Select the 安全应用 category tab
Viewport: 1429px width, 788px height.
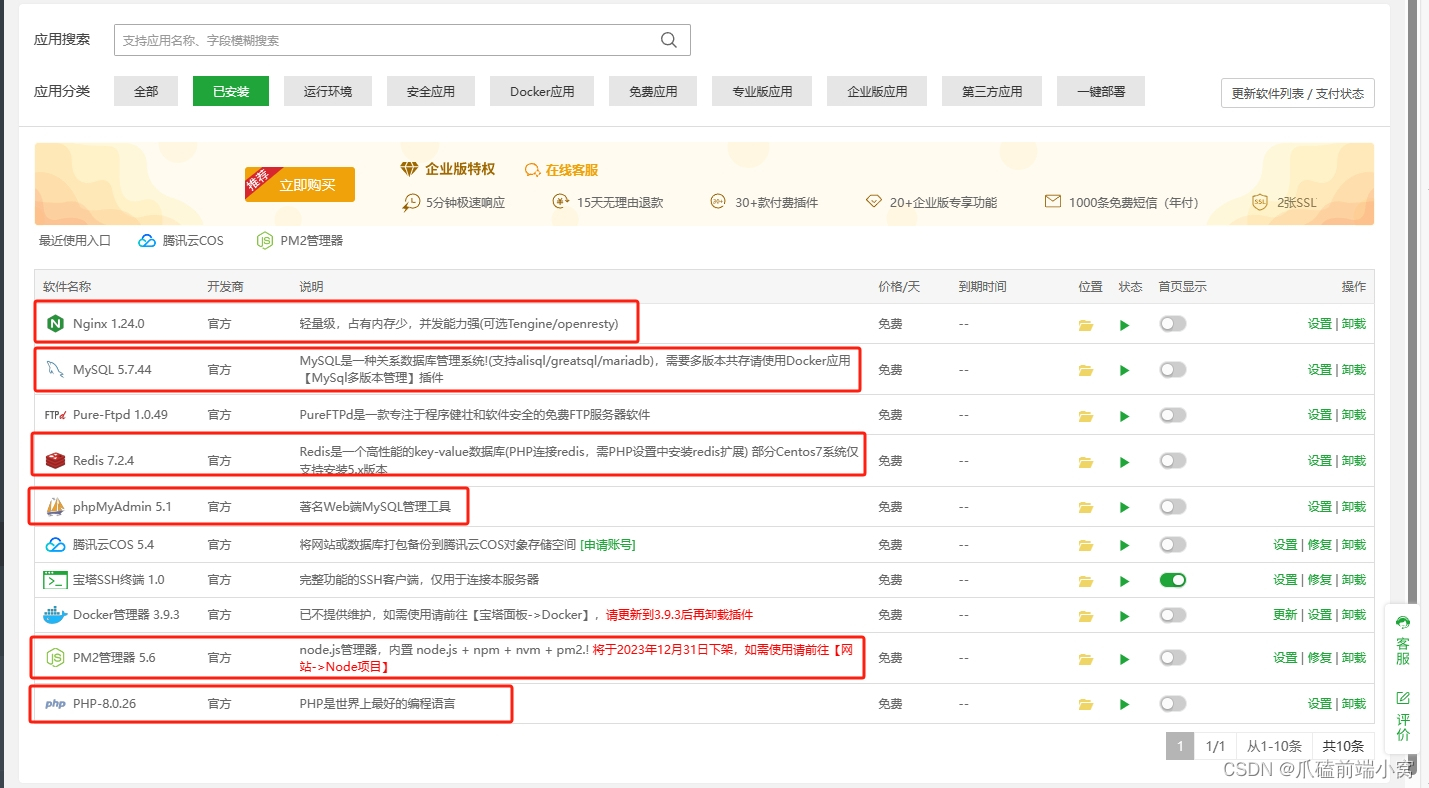coord(431,91)
